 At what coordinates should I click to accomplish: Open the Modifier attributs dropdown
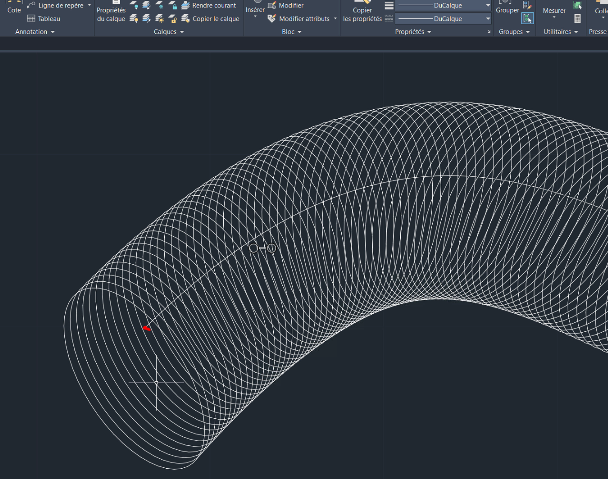336,18
